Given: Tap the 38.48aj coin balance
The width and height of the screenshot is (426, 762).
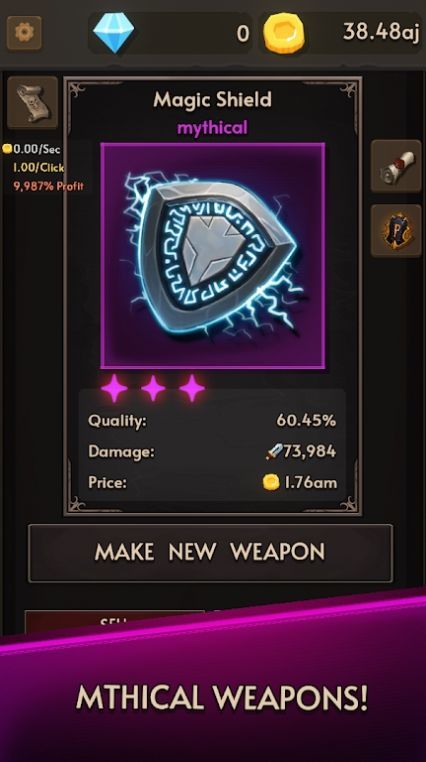Looking at the screenshot, I should (381, 32).
